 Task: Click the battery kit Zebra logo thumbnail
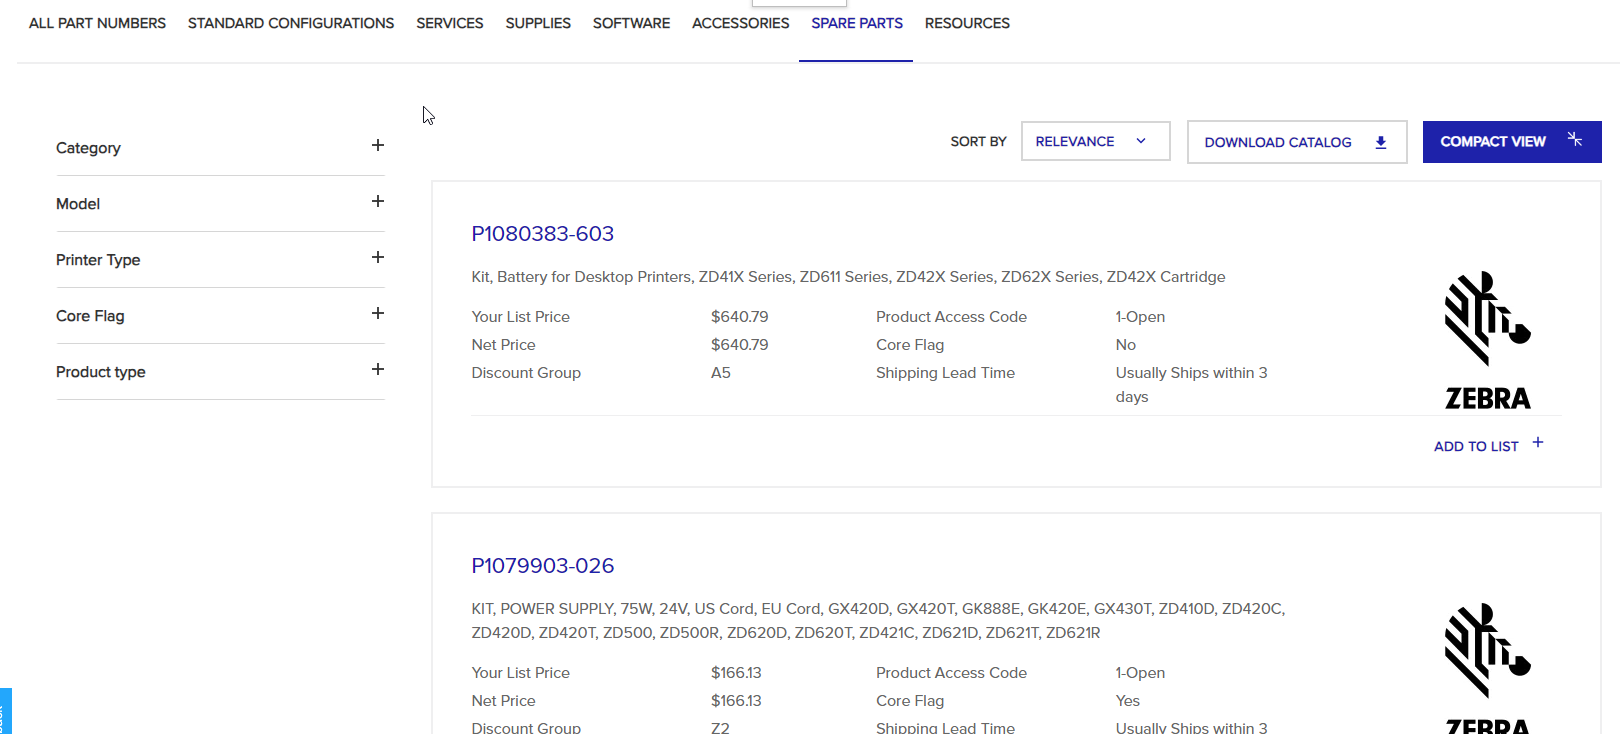tap(1487, 340)
